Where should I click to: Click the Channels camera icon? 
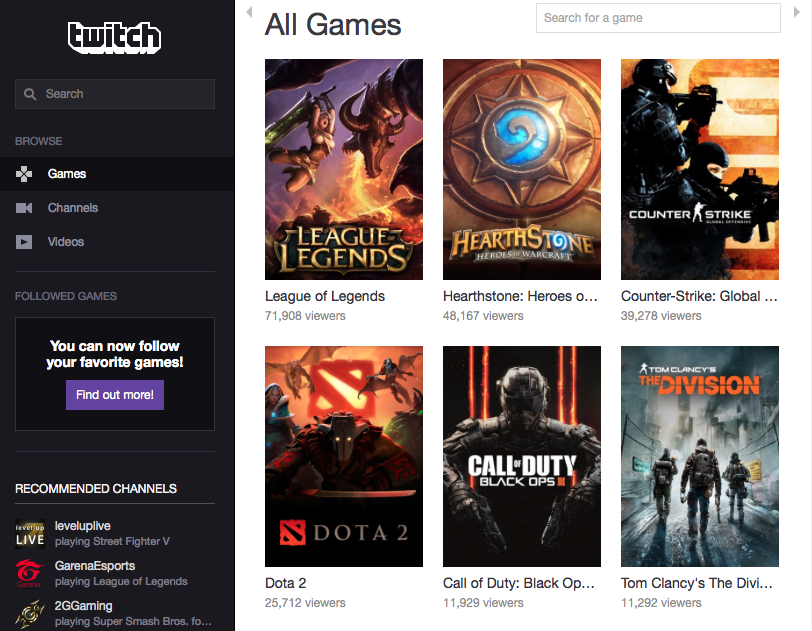24,208
